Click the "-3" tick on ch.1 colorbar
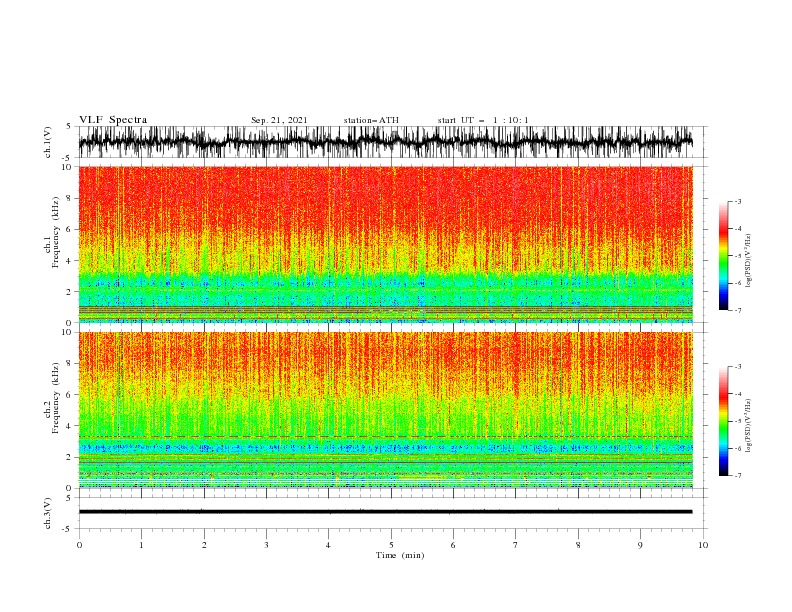Screen dimensions: 792x612 point(738,201)
